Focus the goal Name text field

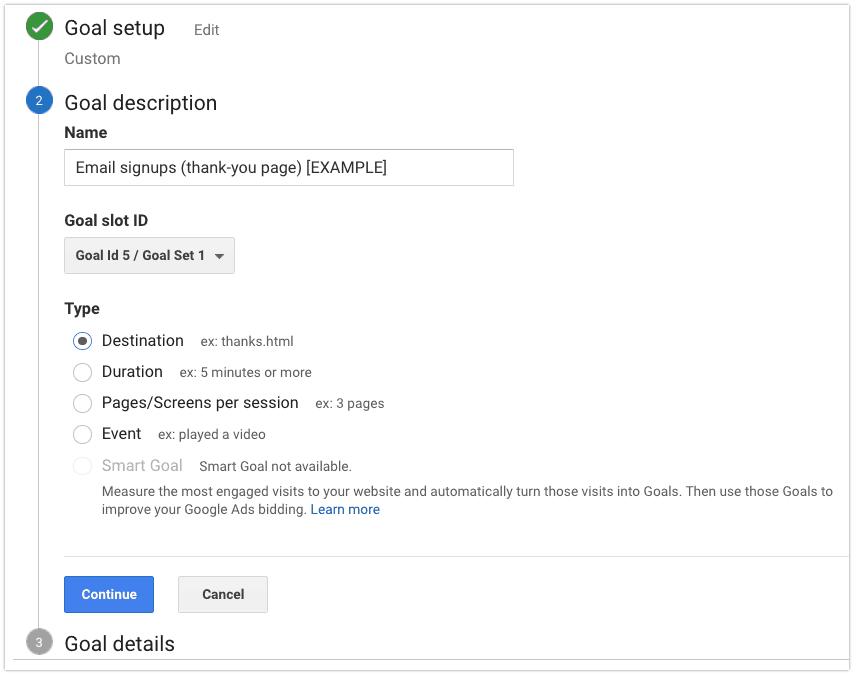289,167
